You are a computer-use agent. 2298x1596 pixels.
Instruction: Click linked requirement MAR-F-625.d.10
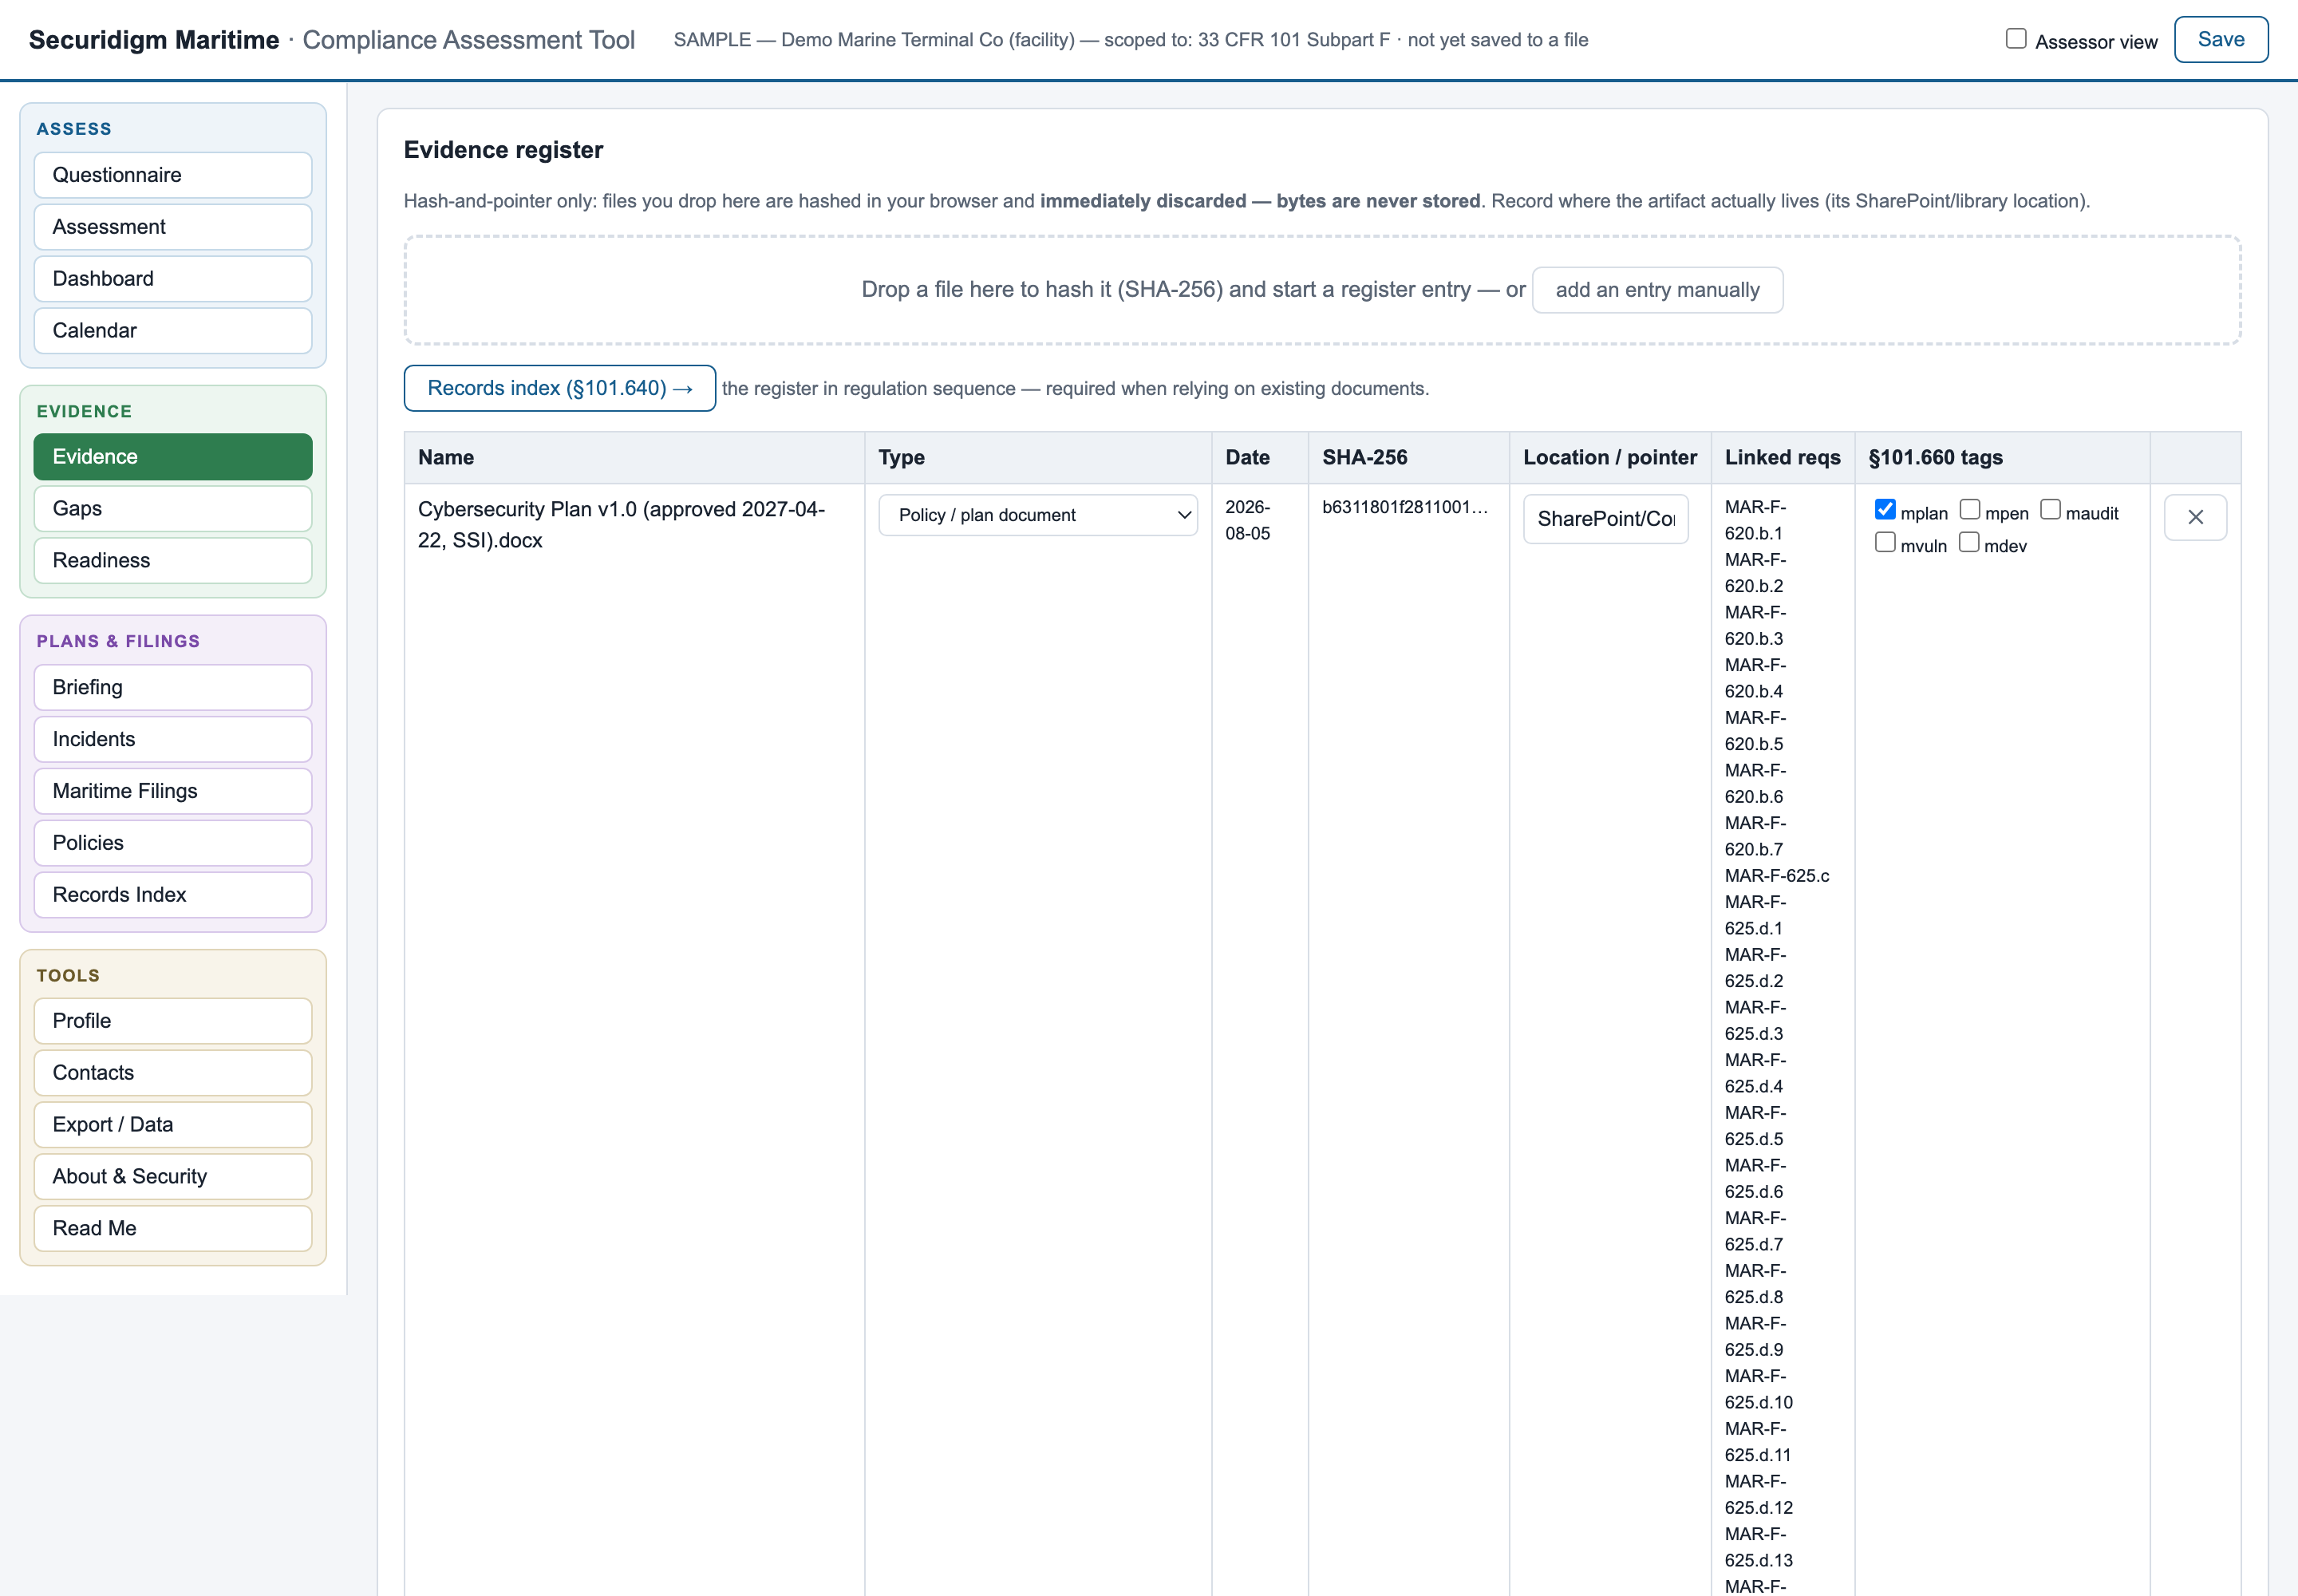(1758, 1389)
